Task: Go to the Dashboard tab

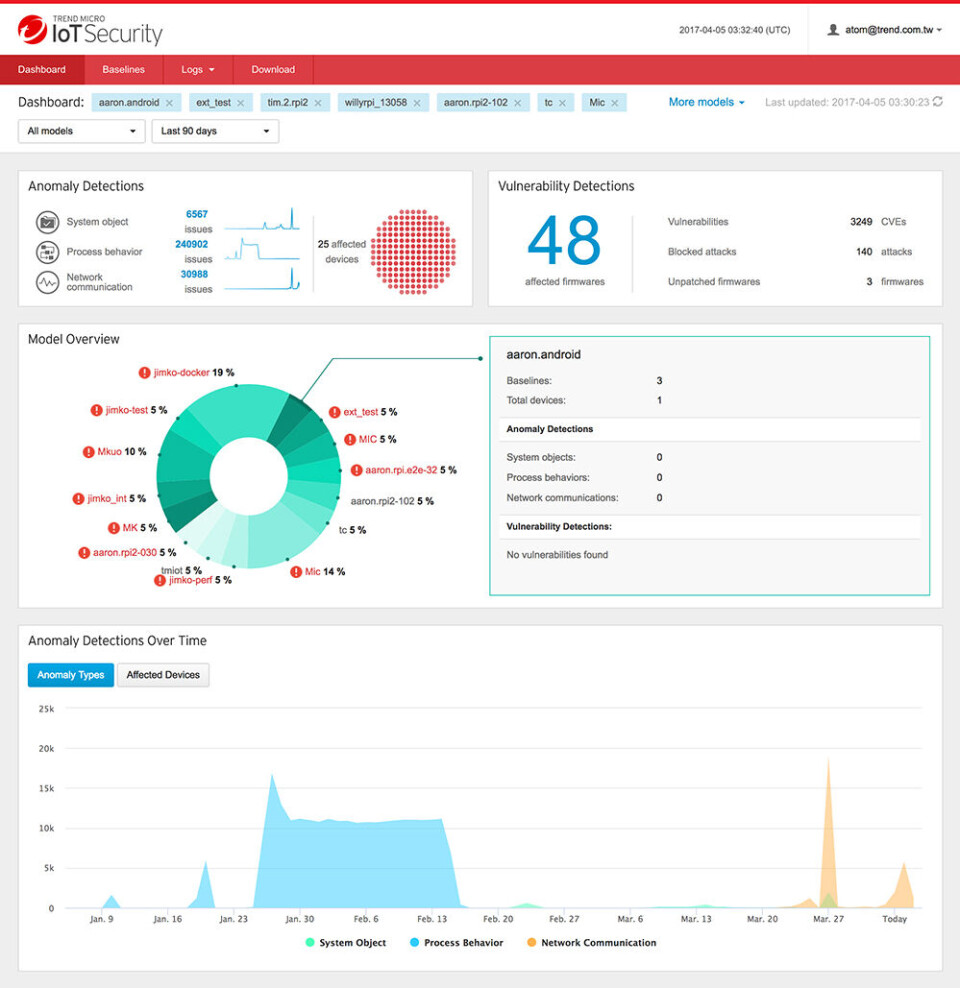Action: (x=42, y=69)
